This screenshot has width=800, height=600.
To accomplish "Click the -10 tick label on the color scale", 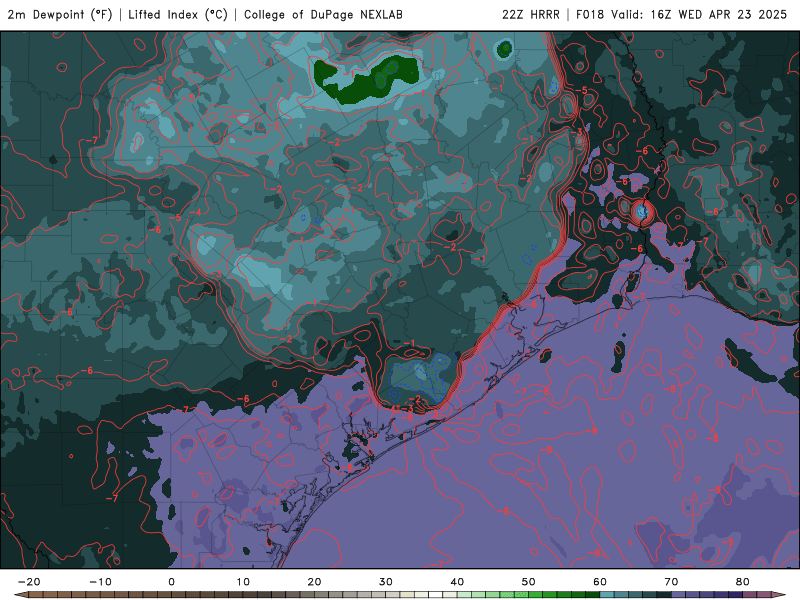I will pos(100,582).
